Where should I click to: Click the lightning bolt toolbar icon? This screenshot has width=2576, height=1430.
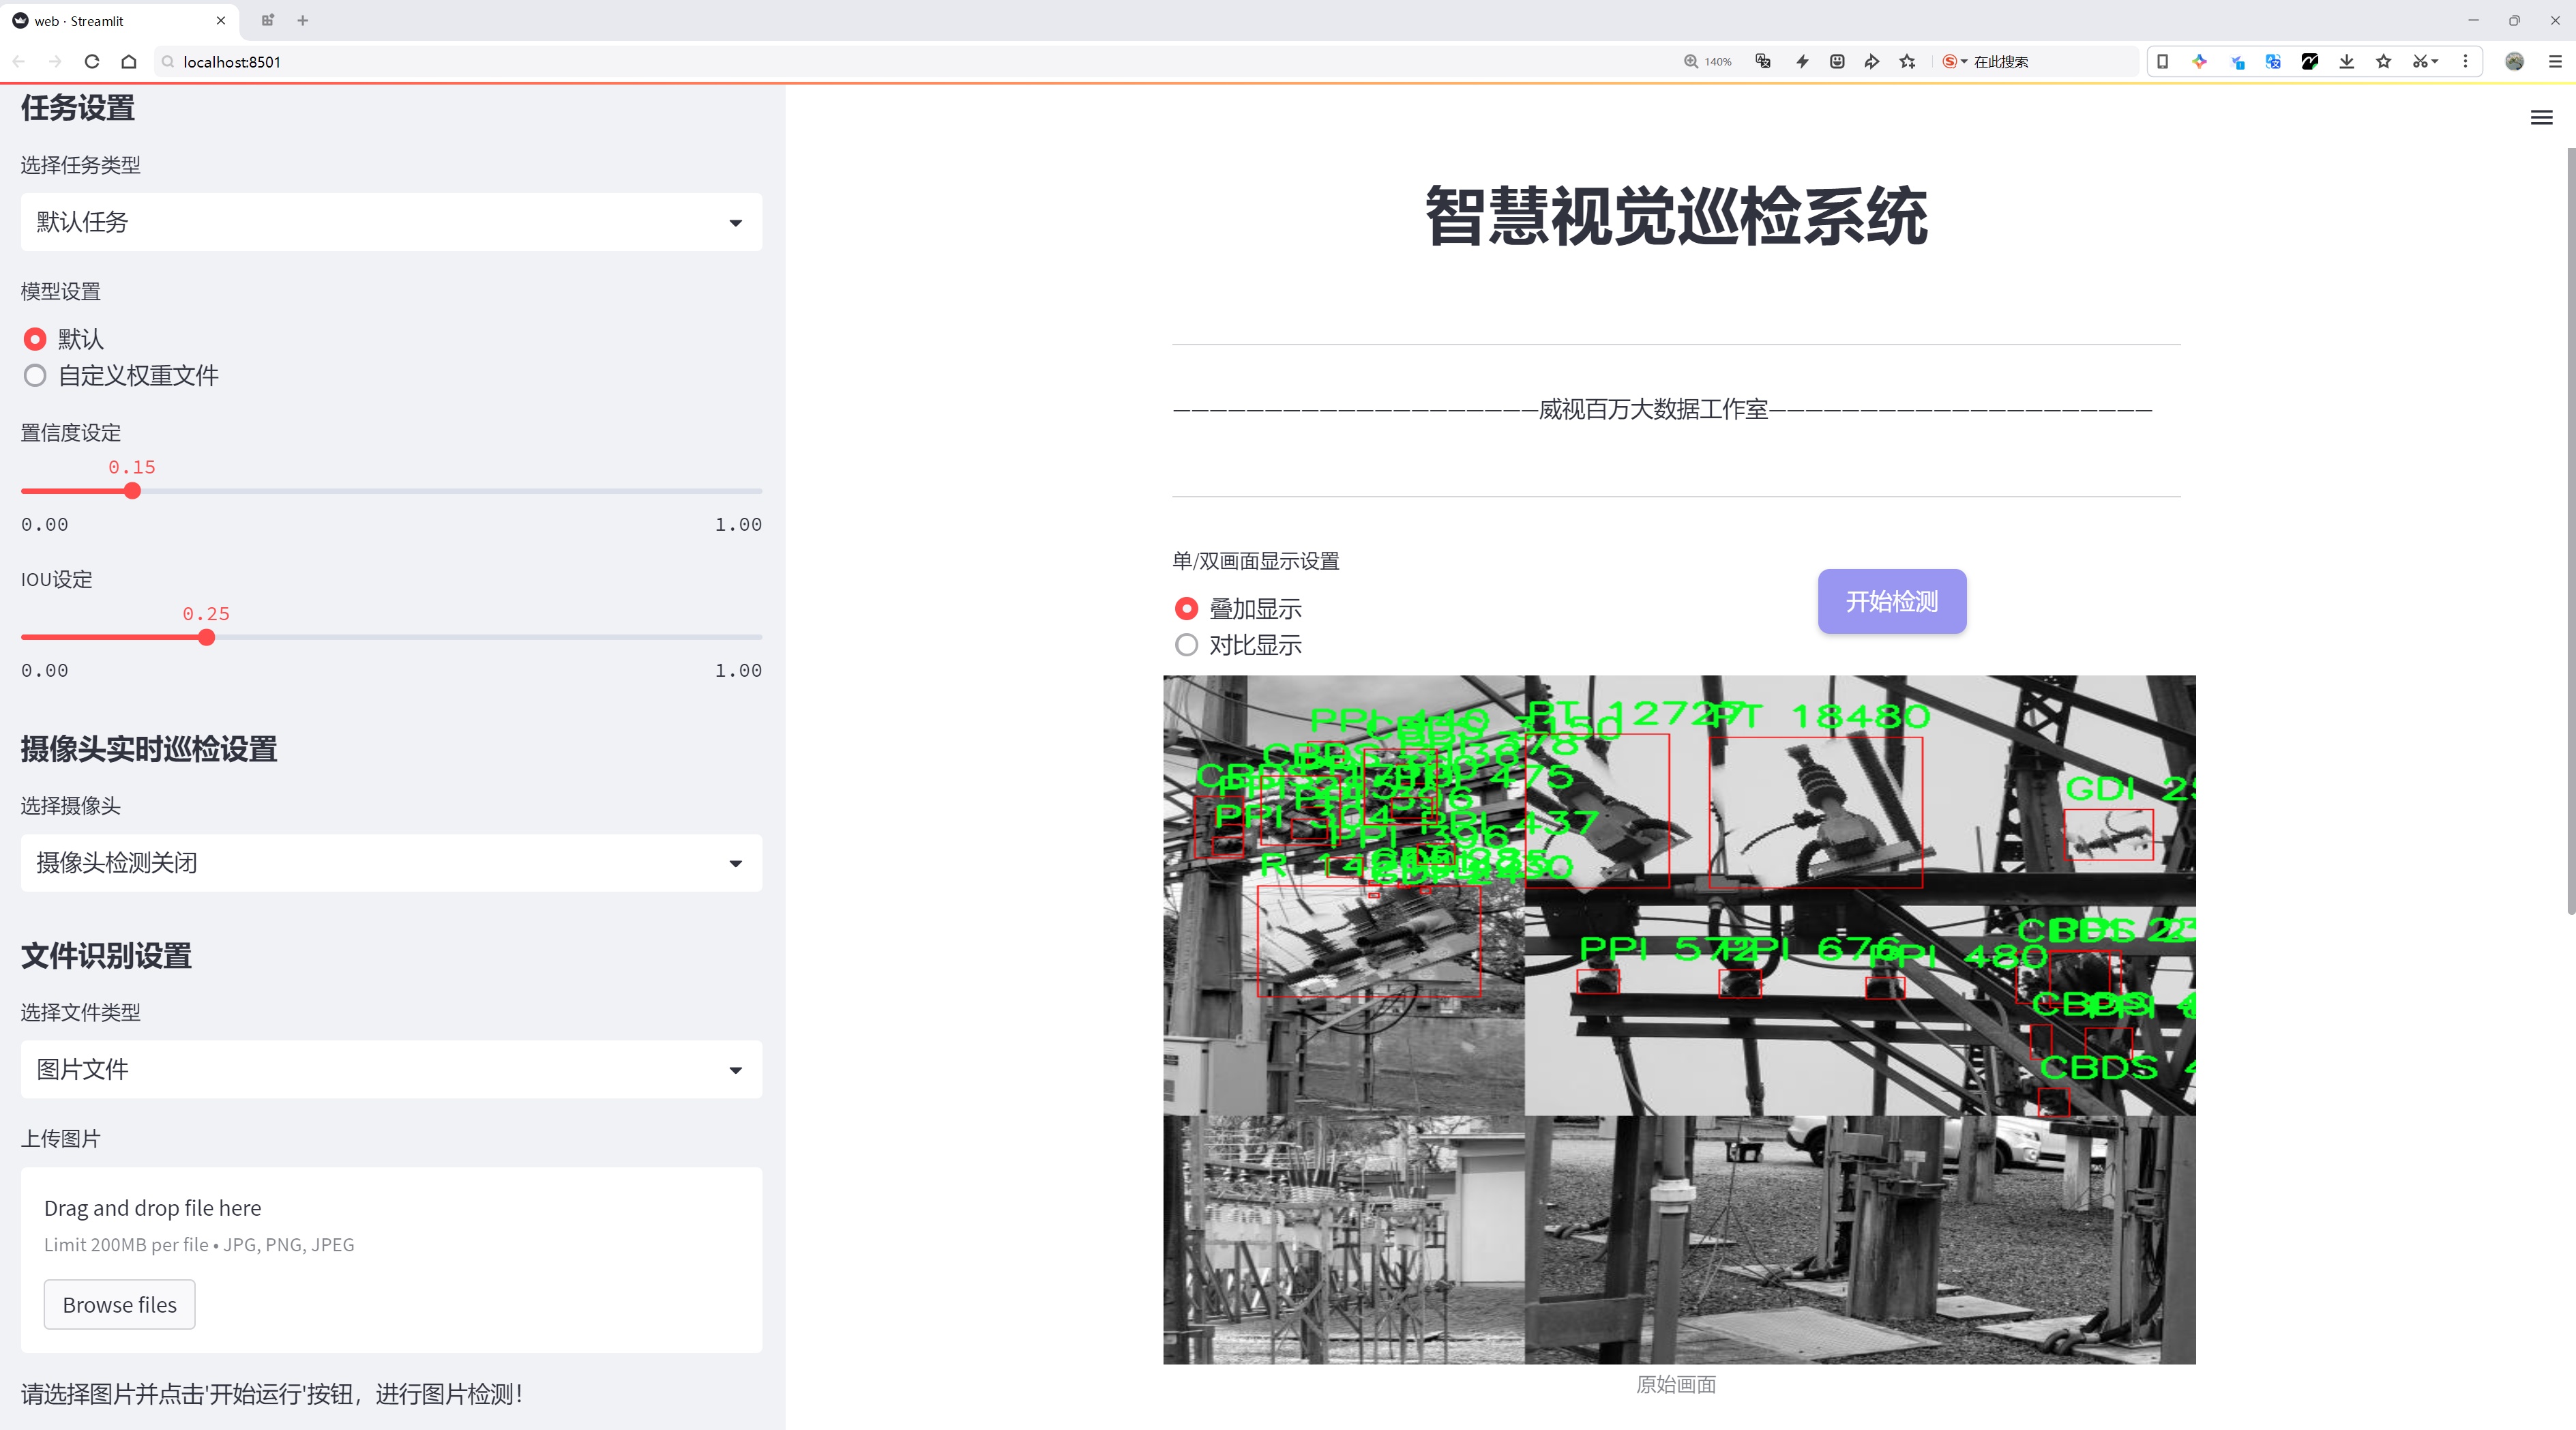pyautogui.click(x=1802, y=61)
